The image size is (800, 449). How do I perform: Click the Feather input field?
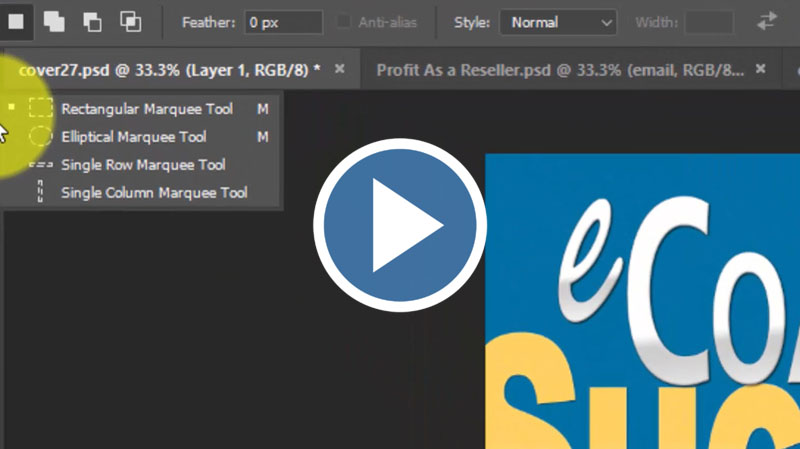pyautogui.click(x=283, y=22)
